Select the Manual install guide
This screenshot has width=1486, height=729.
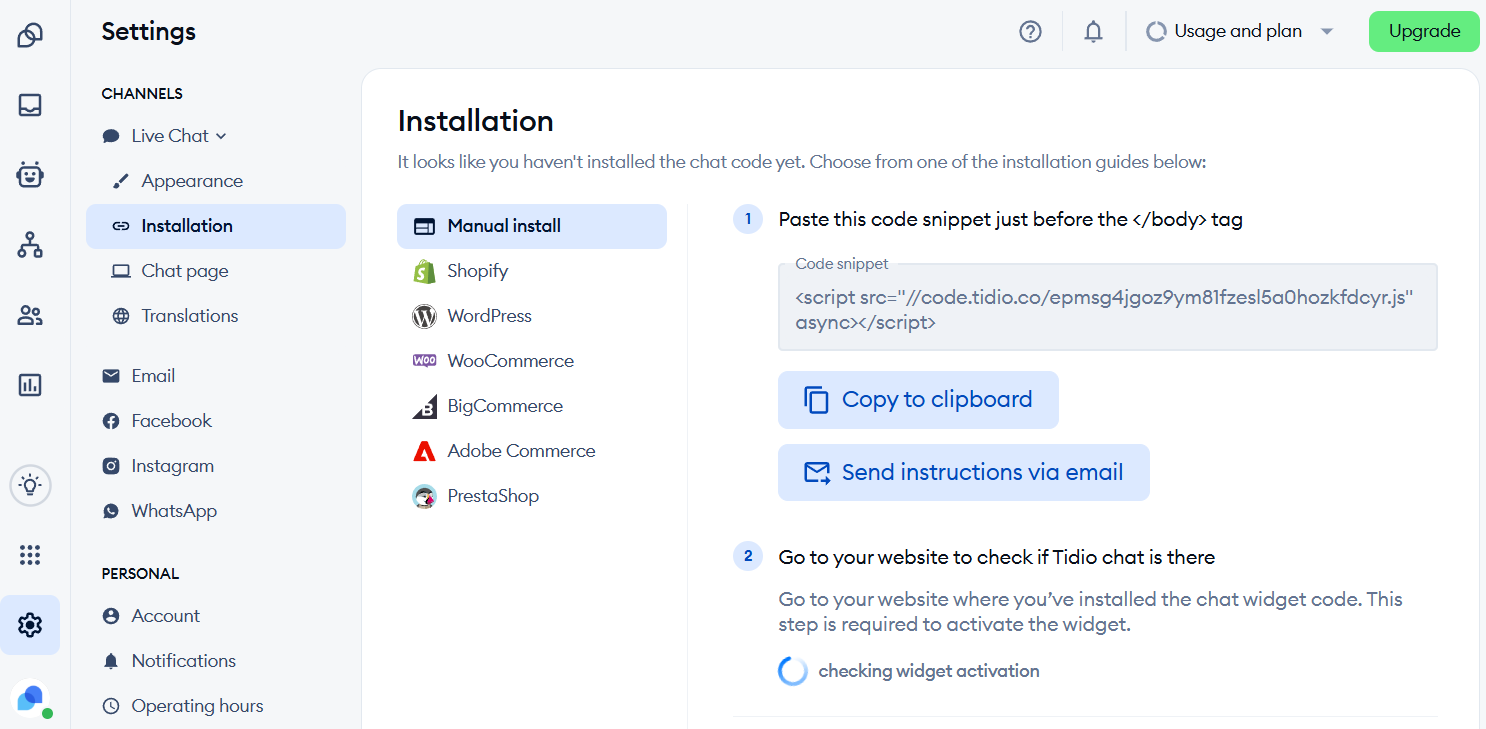click(x=532, y=226)
